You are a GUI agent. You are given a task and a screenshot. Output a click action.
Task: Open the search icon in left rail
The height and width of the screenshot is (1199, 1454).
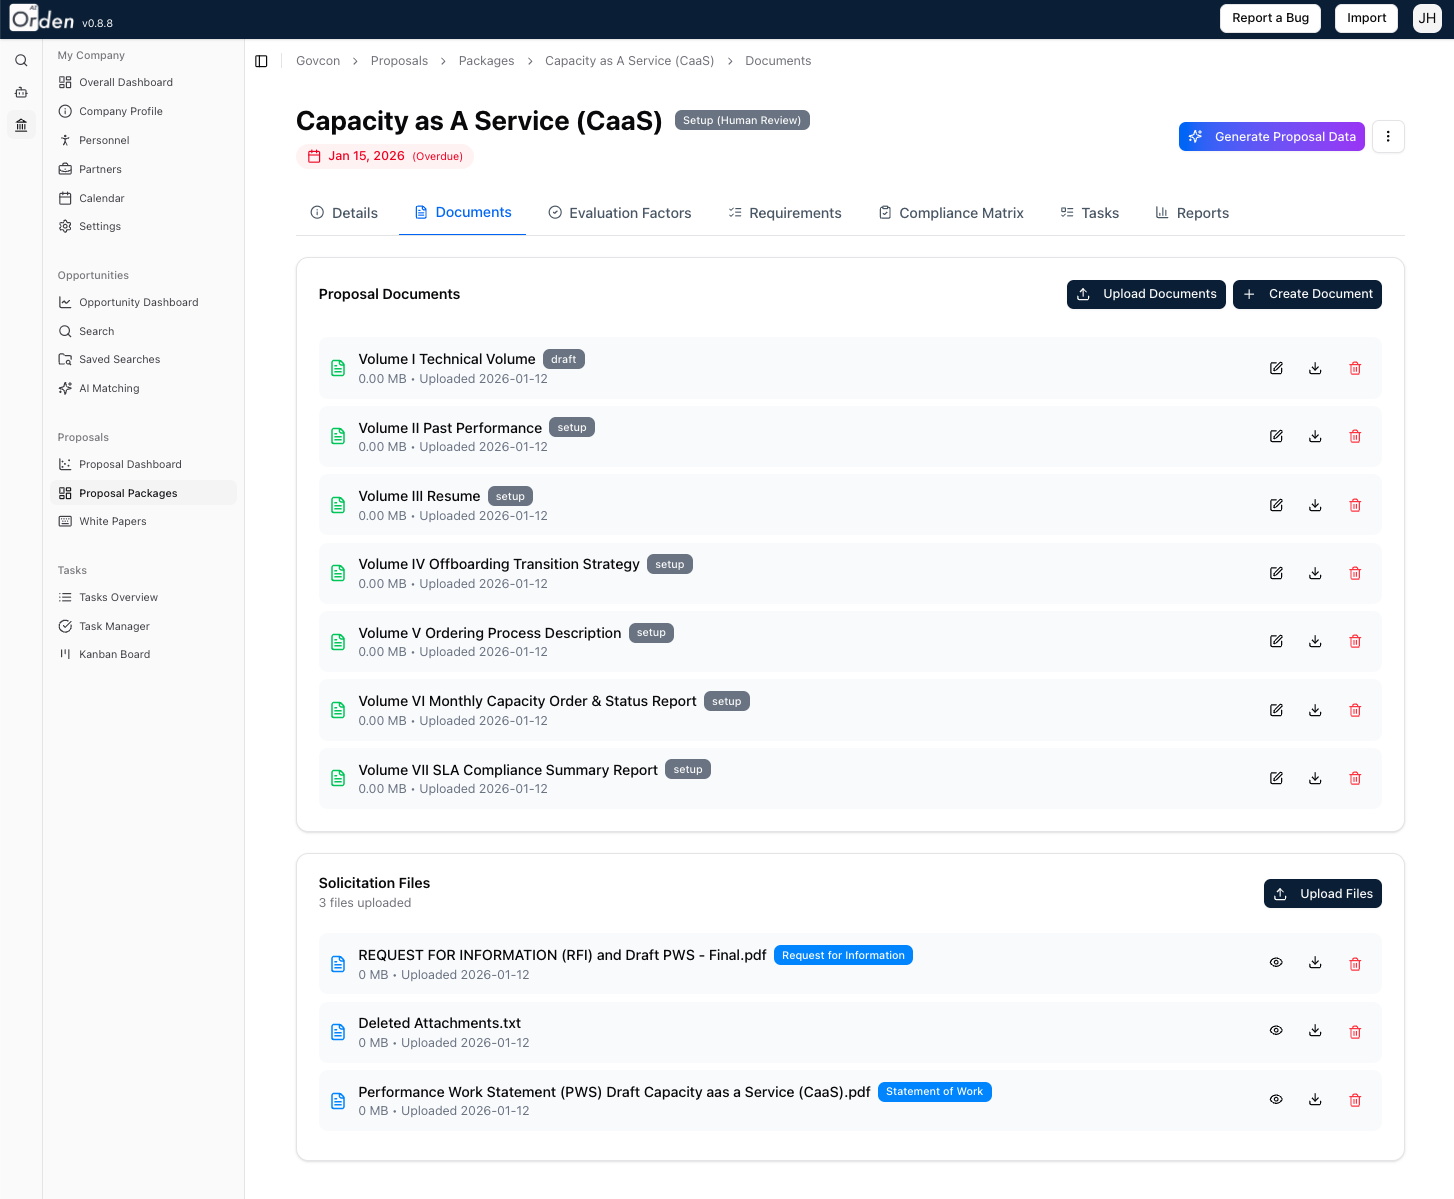pos(21,61)
